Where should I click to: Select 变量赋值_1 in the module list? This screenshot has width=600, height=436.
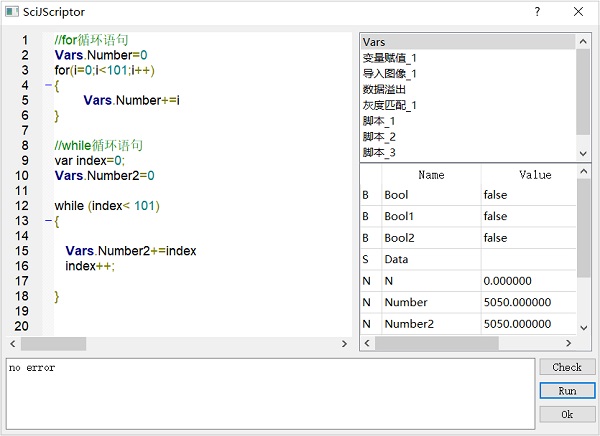pyautogui.click(x=468, y=58)
